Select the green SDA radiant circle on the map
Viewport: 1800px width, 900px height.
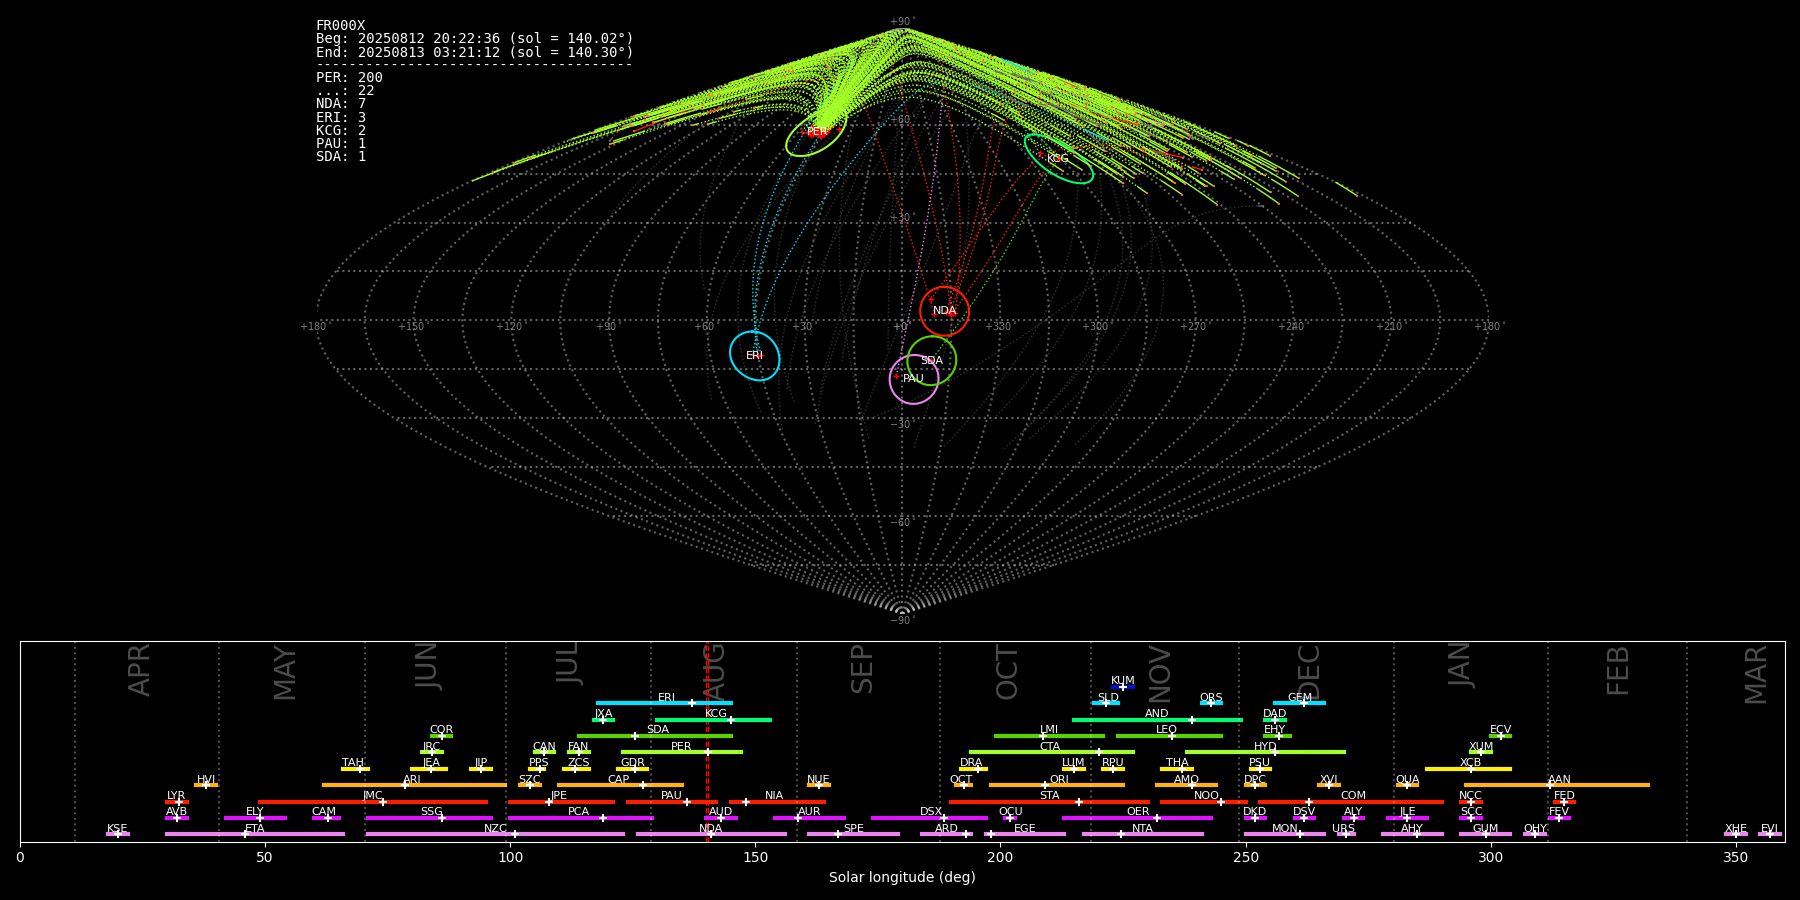[x=931, y=360]
